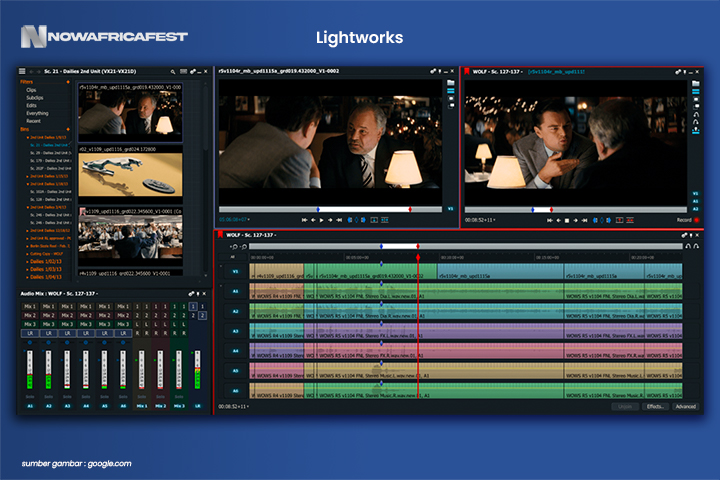Mark out point in source viewer
The width and height of the screenshot is (720, 480).
point(363,220)
